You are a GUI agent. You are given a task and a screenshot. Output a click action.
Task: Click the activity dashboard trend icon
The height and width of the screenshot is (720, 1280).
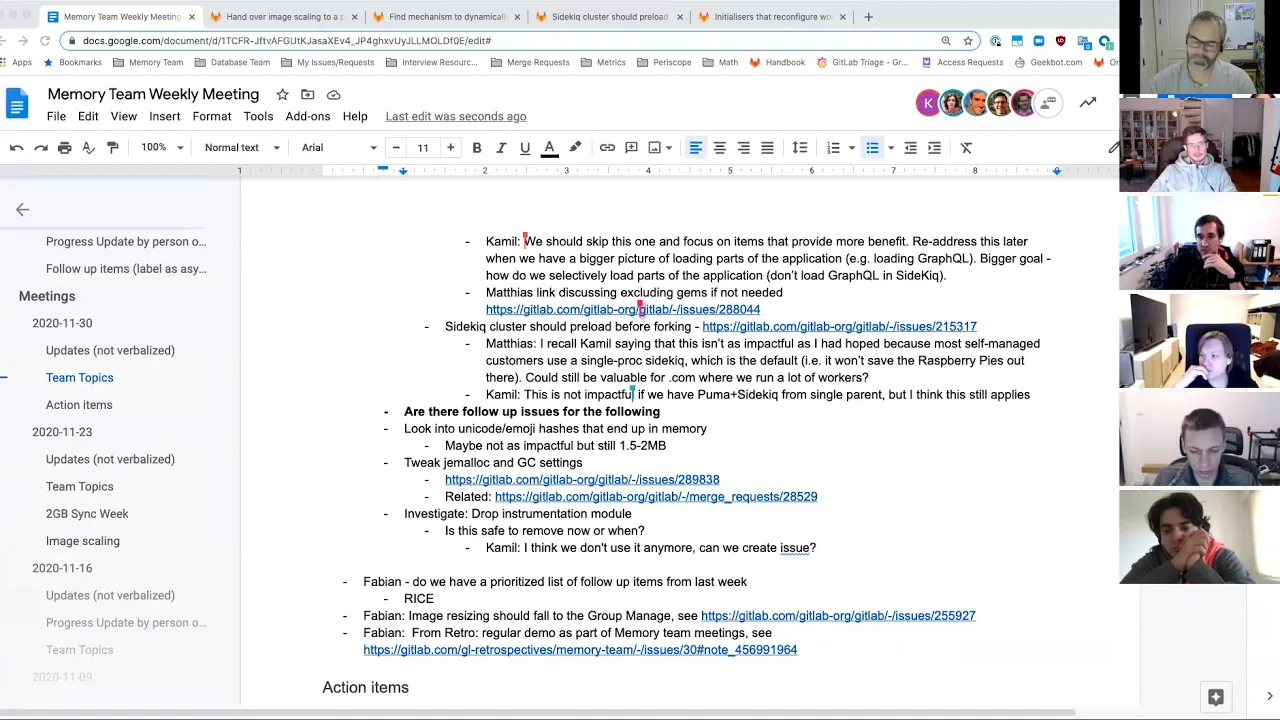pos(1088,103)
